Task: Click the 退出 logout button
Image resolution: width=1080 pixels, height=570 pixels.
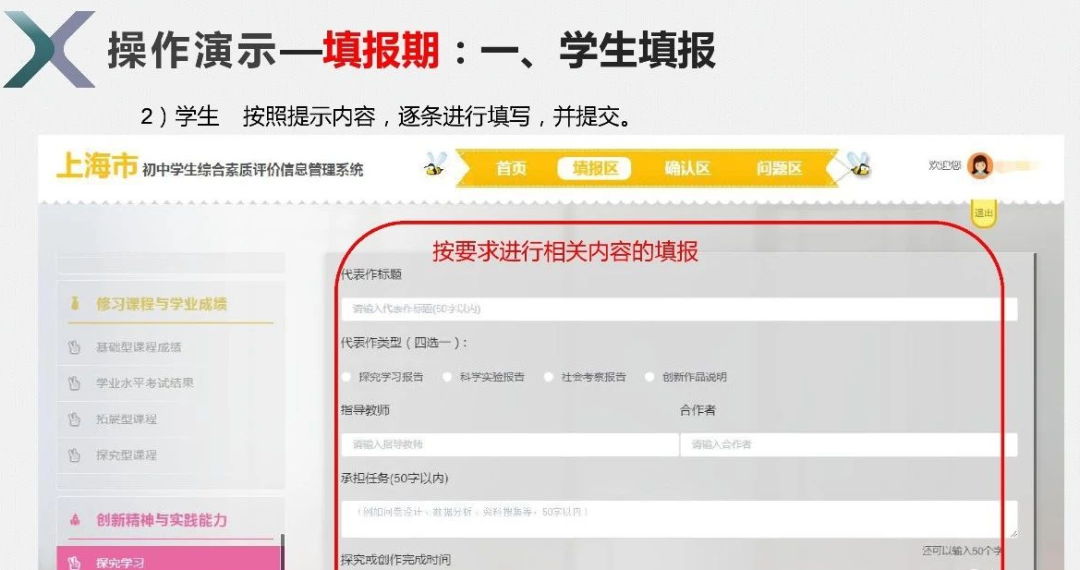Action: pyautogui.click(x=984, y=213)
